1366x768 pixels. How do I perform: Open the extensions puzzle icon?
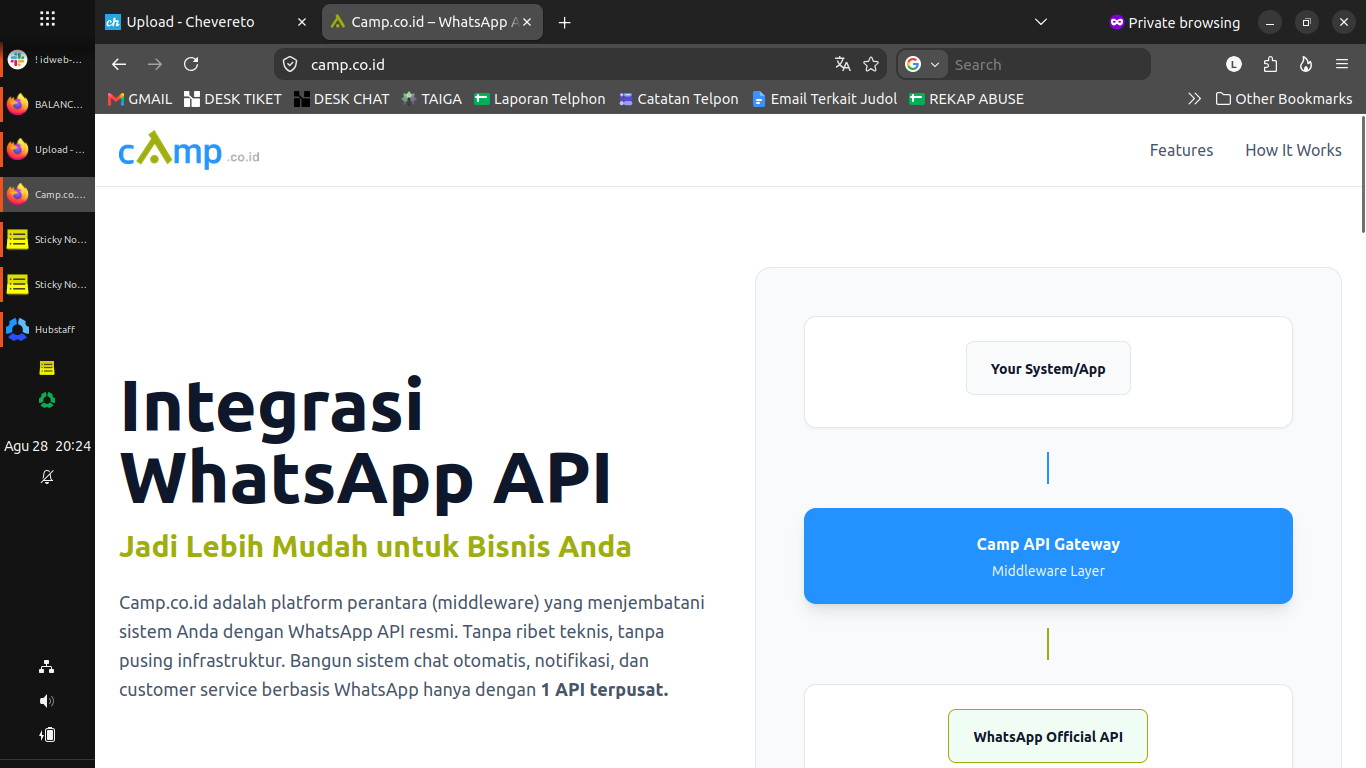tap(1270, 64)
